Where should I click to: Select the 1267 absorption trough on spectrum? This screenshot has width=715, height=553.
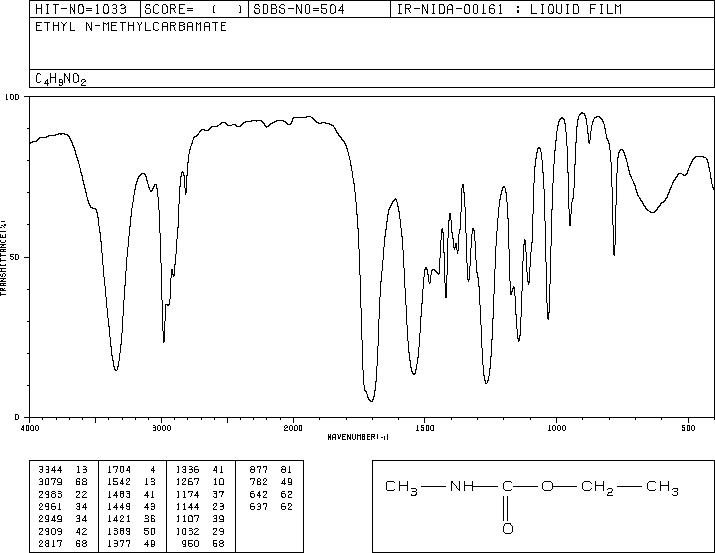point(487,382)
